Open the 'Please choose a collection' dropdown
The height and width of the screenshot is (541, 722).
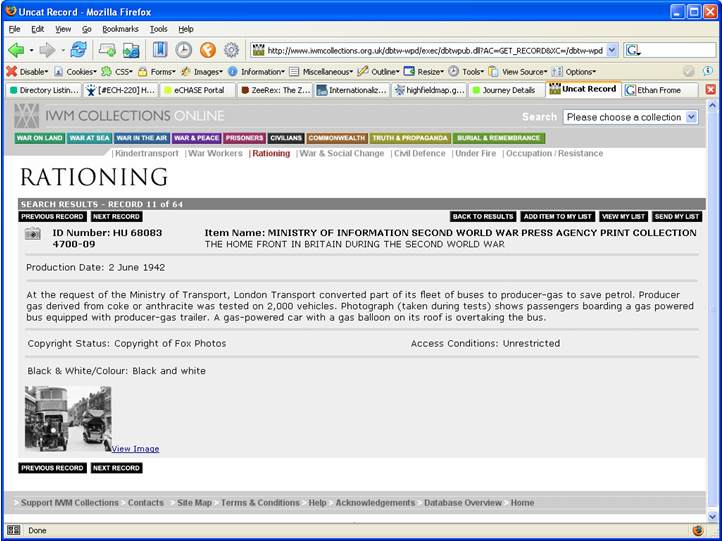630,117
